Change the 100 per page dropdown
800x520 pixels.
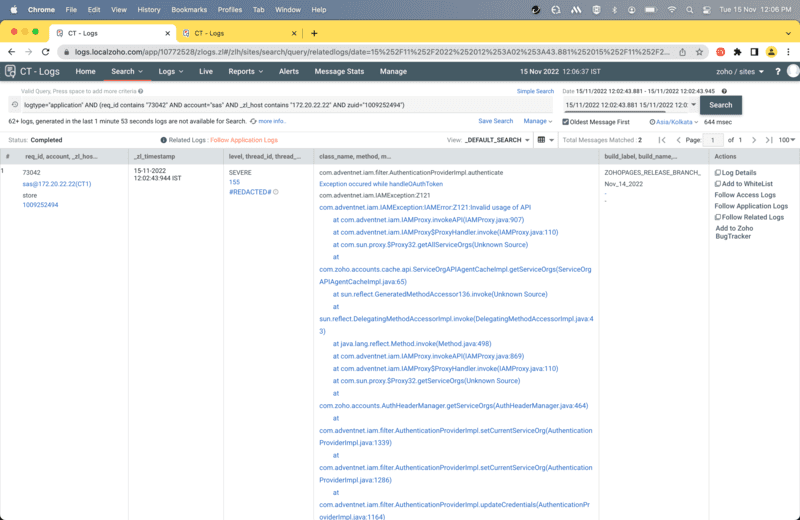(x=787, y=140)
